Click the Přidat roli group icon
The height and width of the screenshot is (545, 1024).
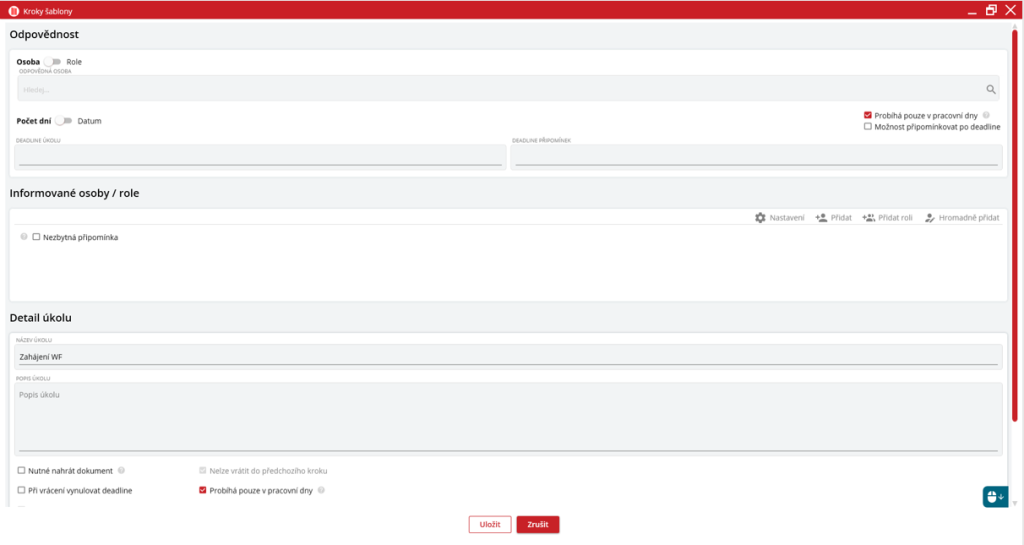pos(868,217)
